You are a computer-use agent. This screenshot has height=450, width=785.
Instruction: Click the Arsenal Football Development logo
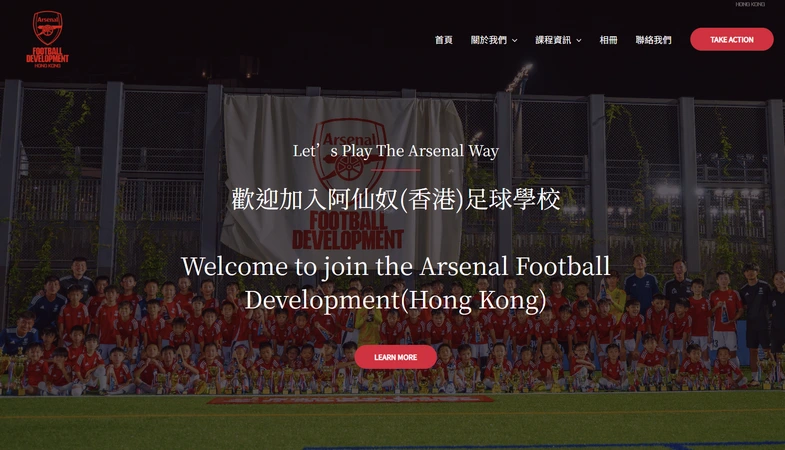click(48, 40)
